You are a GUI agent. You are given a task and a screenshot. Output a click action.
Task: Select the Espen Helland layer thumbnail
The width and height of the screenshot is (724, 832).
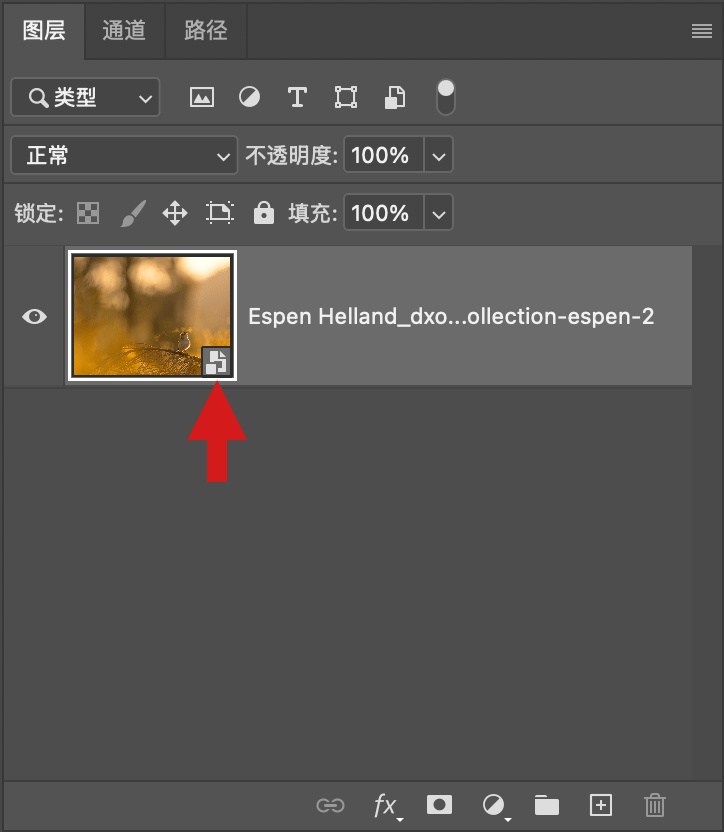(152, 316)
